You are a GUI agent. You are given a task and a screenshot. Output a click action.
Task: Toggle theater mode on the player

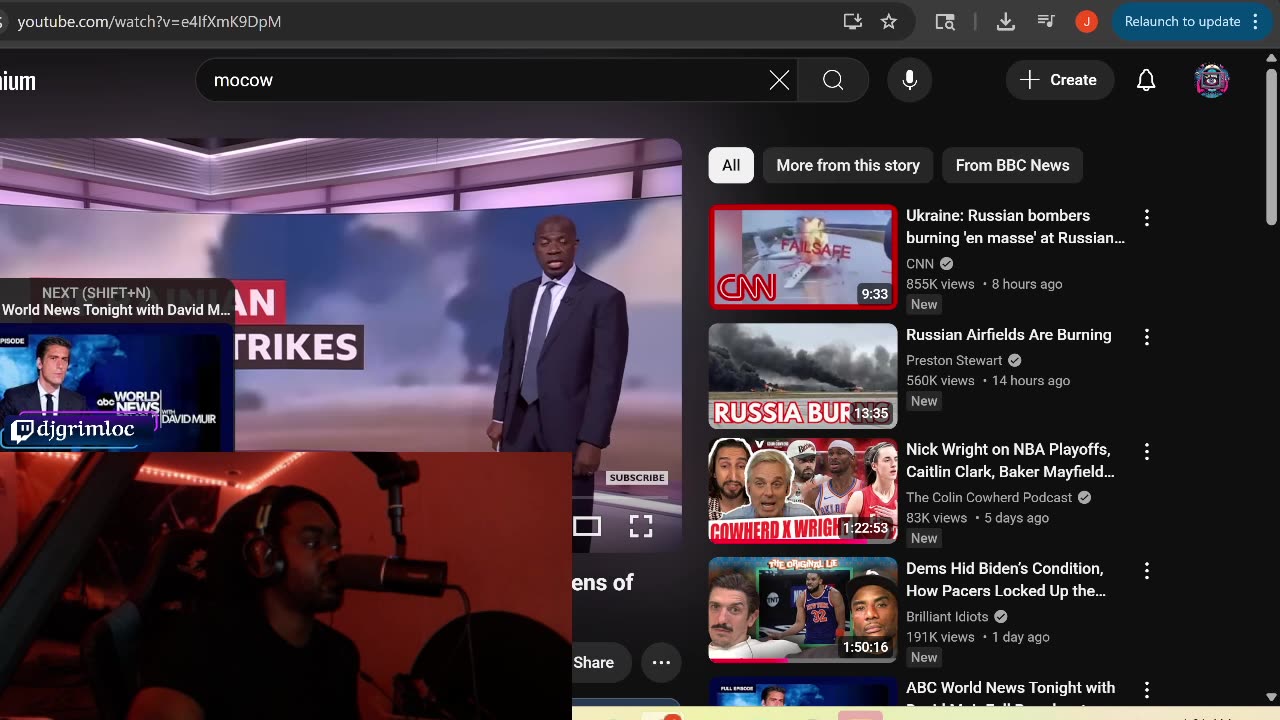point(586,526)
